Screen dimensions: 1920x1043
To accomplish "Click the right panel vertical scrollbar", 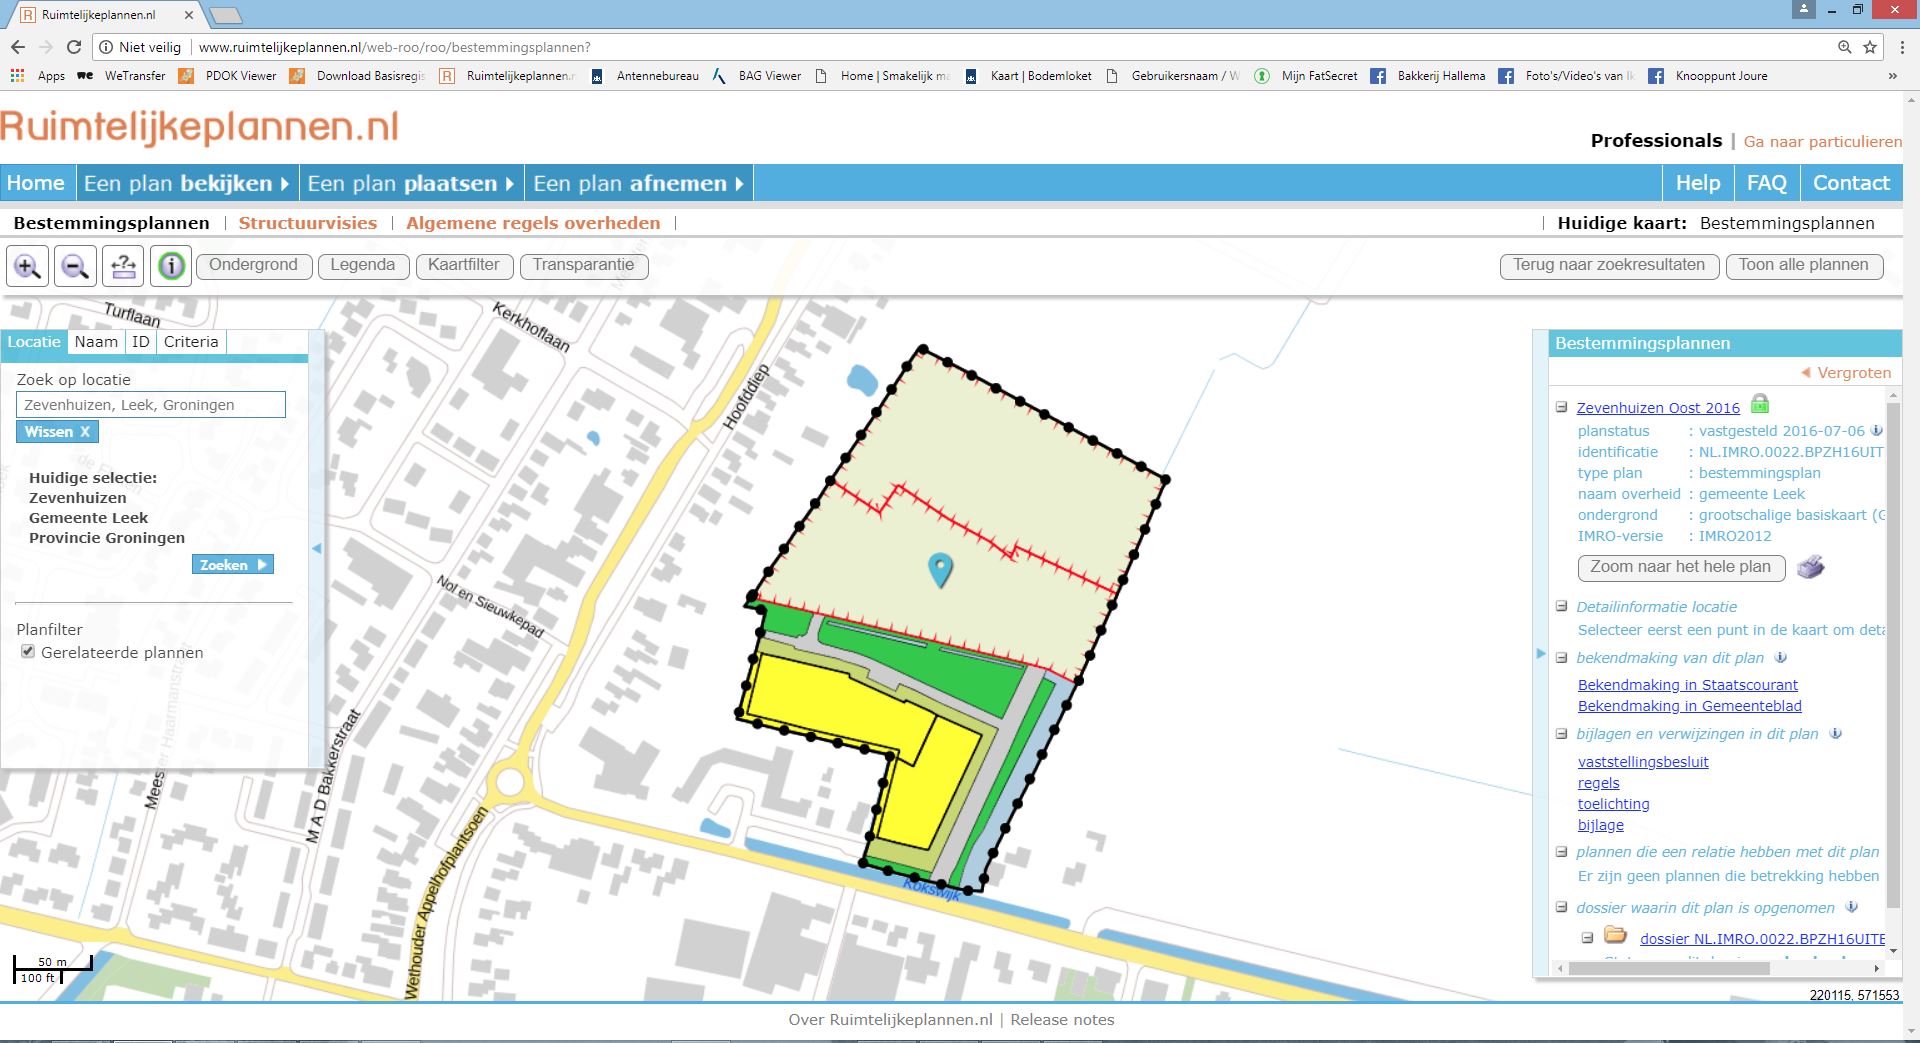I will 1892,655.
